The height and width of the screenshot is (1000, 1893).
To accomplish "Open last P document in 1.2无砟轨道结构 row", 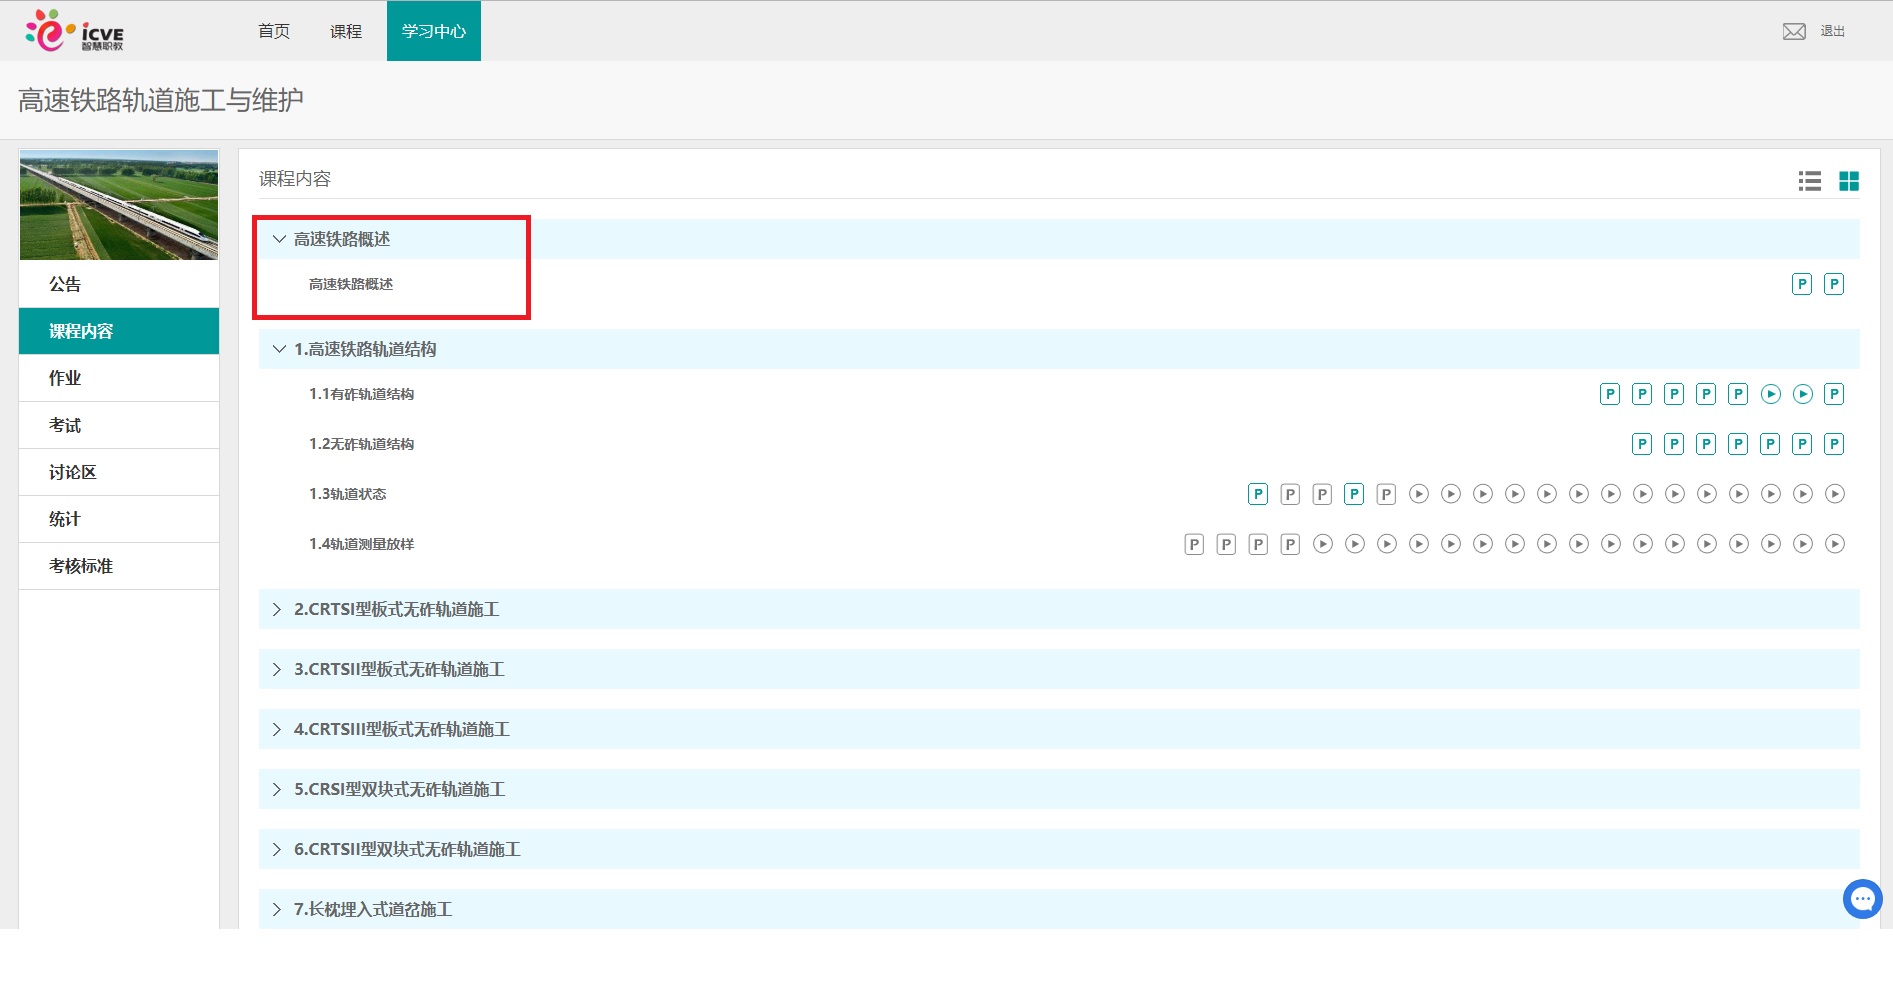I will coord(1834,444).
